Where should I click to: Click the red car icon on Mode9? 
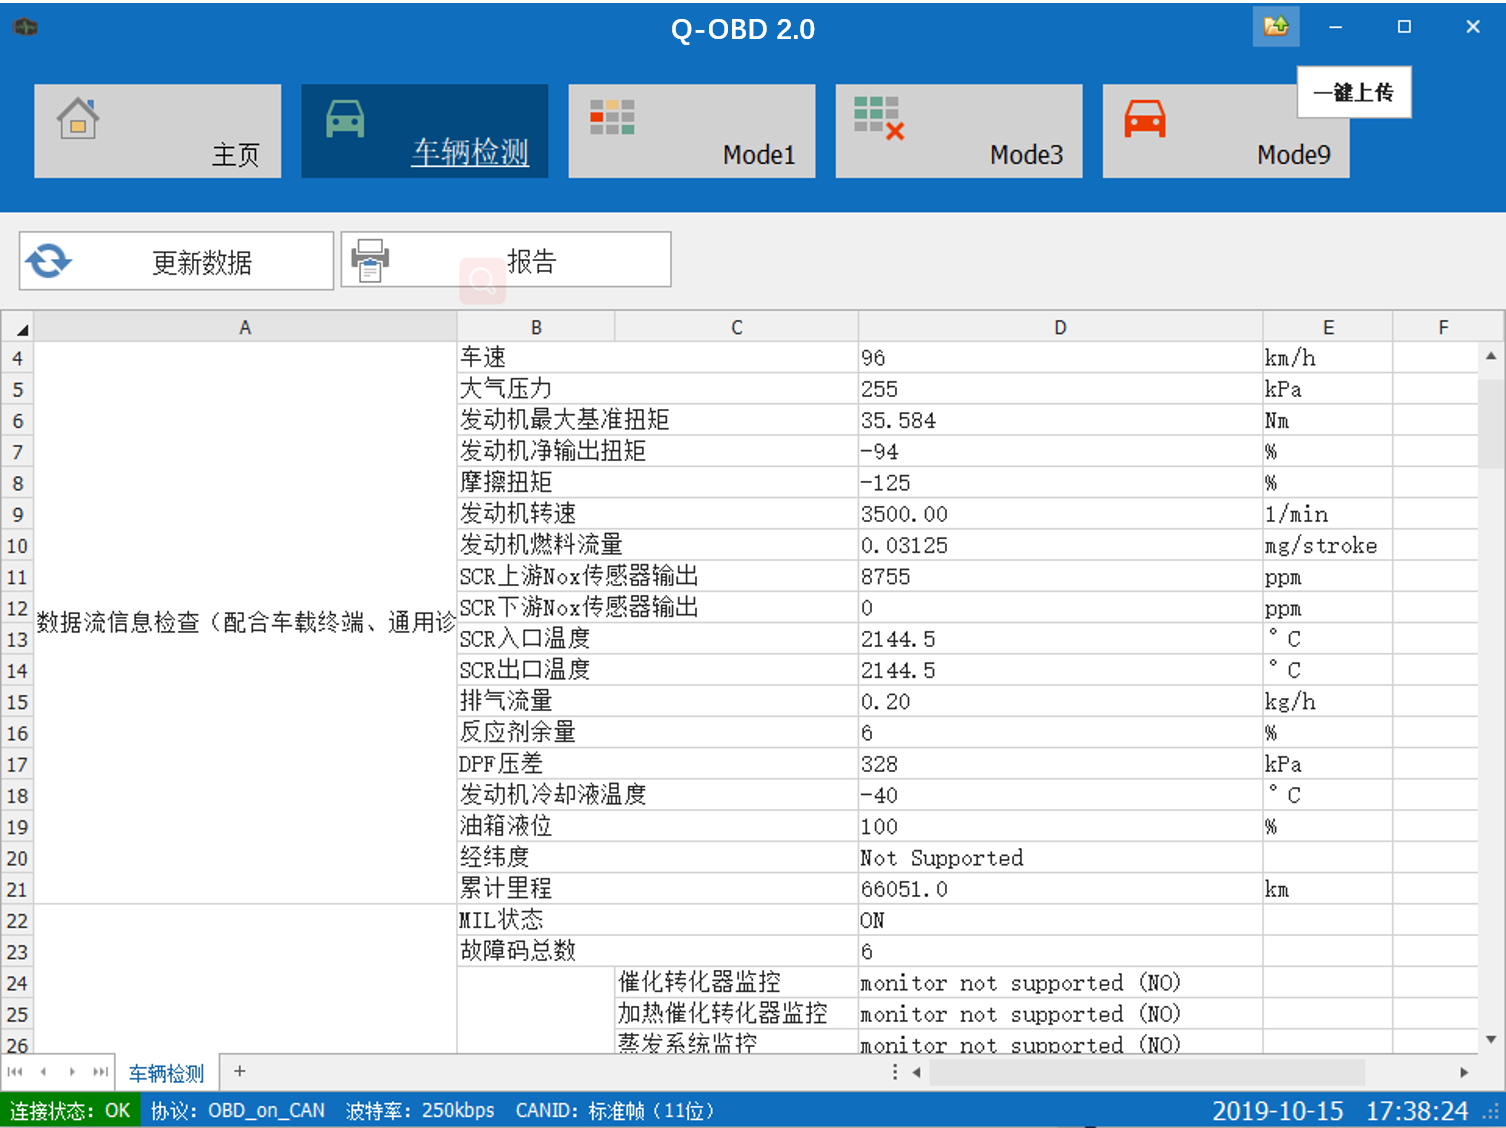(x=1145, y=118)
